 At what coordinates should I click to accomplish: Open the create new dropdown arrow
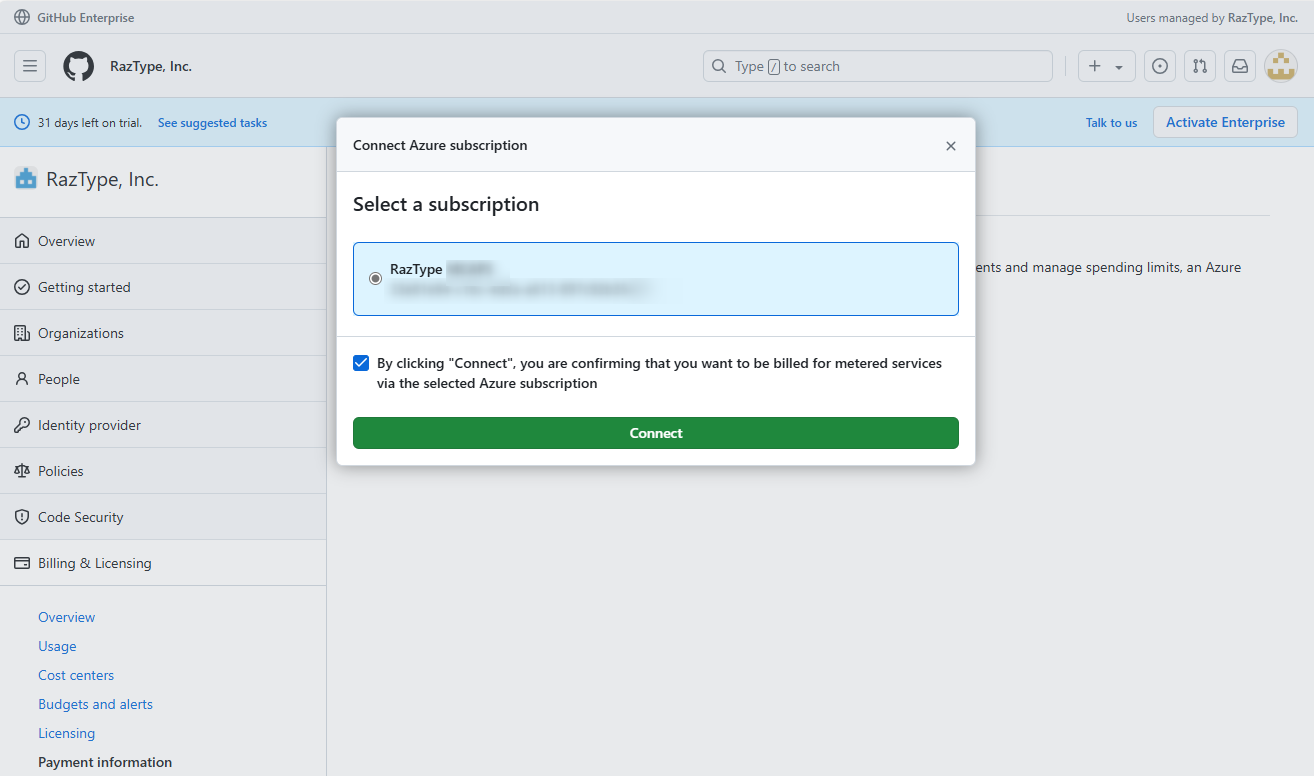click(1118, 65)
